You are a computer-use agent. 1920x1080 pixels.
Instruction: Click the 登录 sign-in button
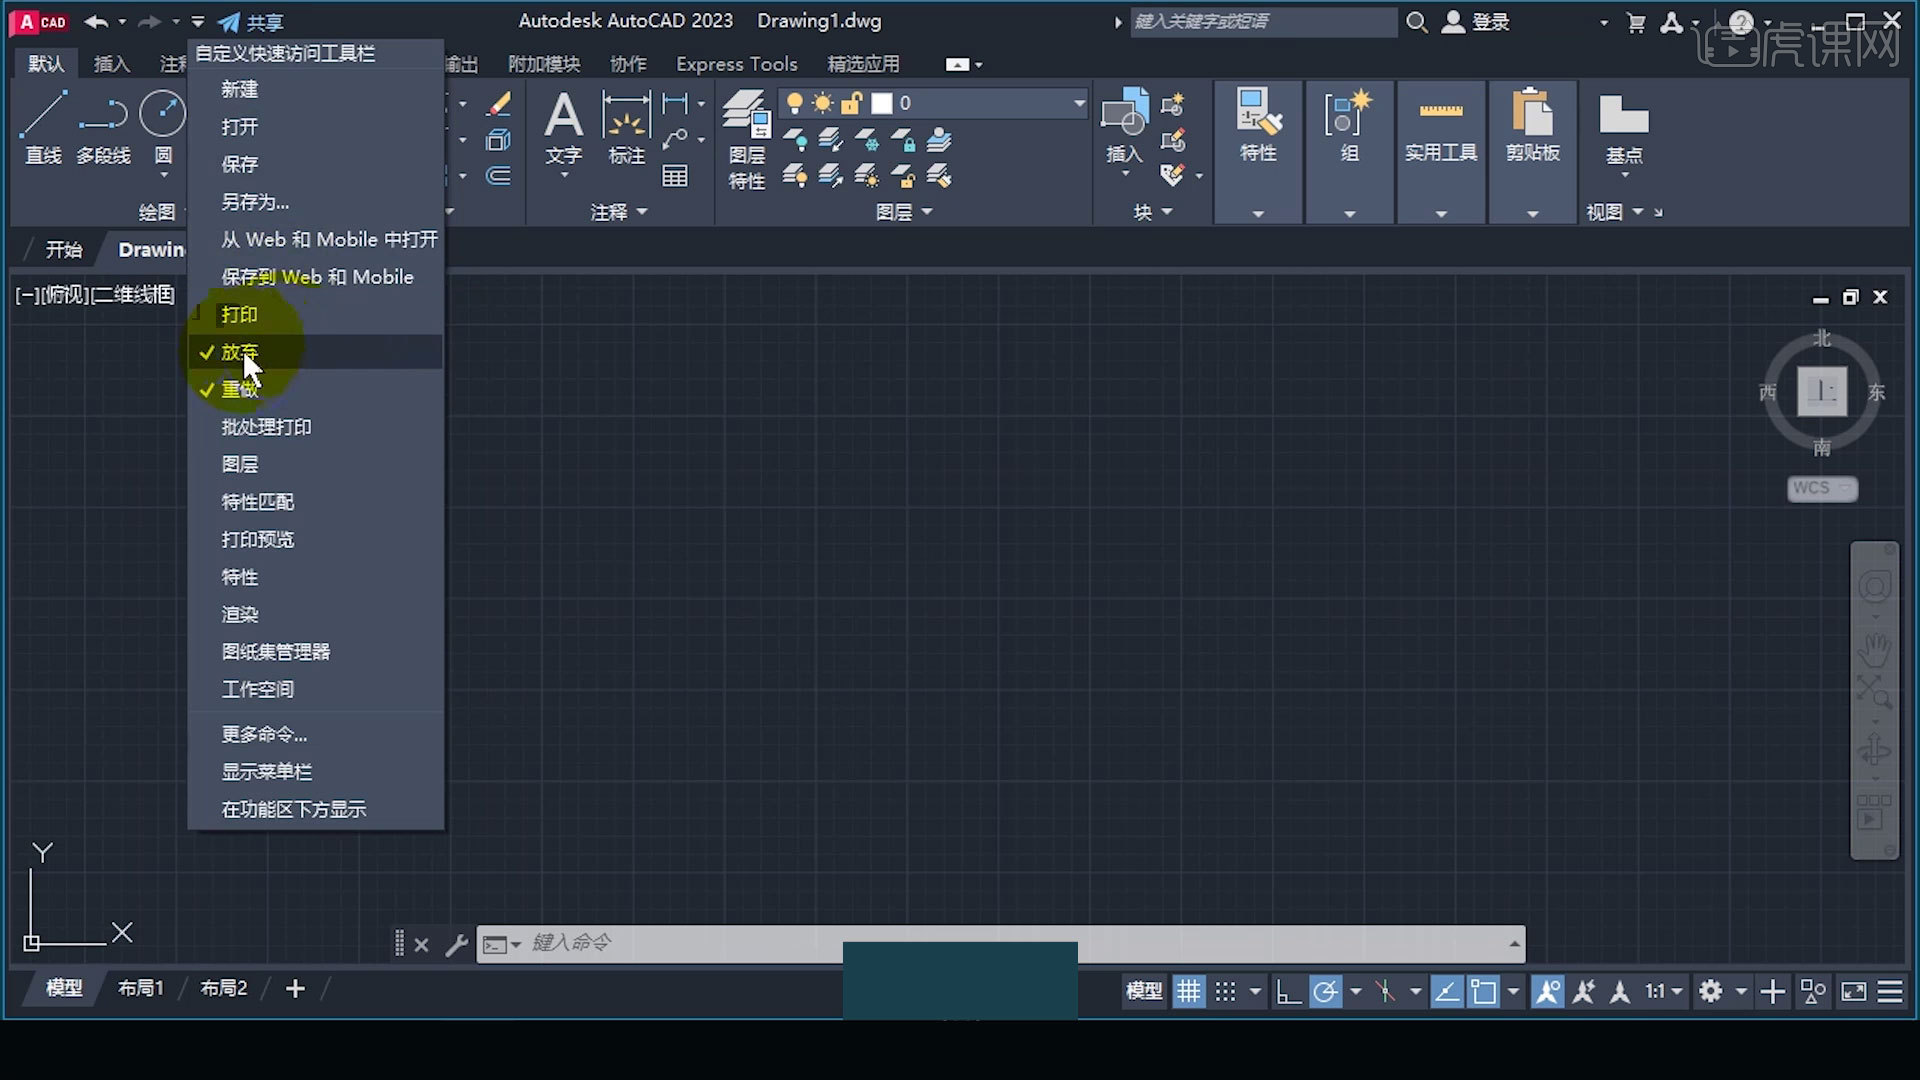click(1489, 22)
